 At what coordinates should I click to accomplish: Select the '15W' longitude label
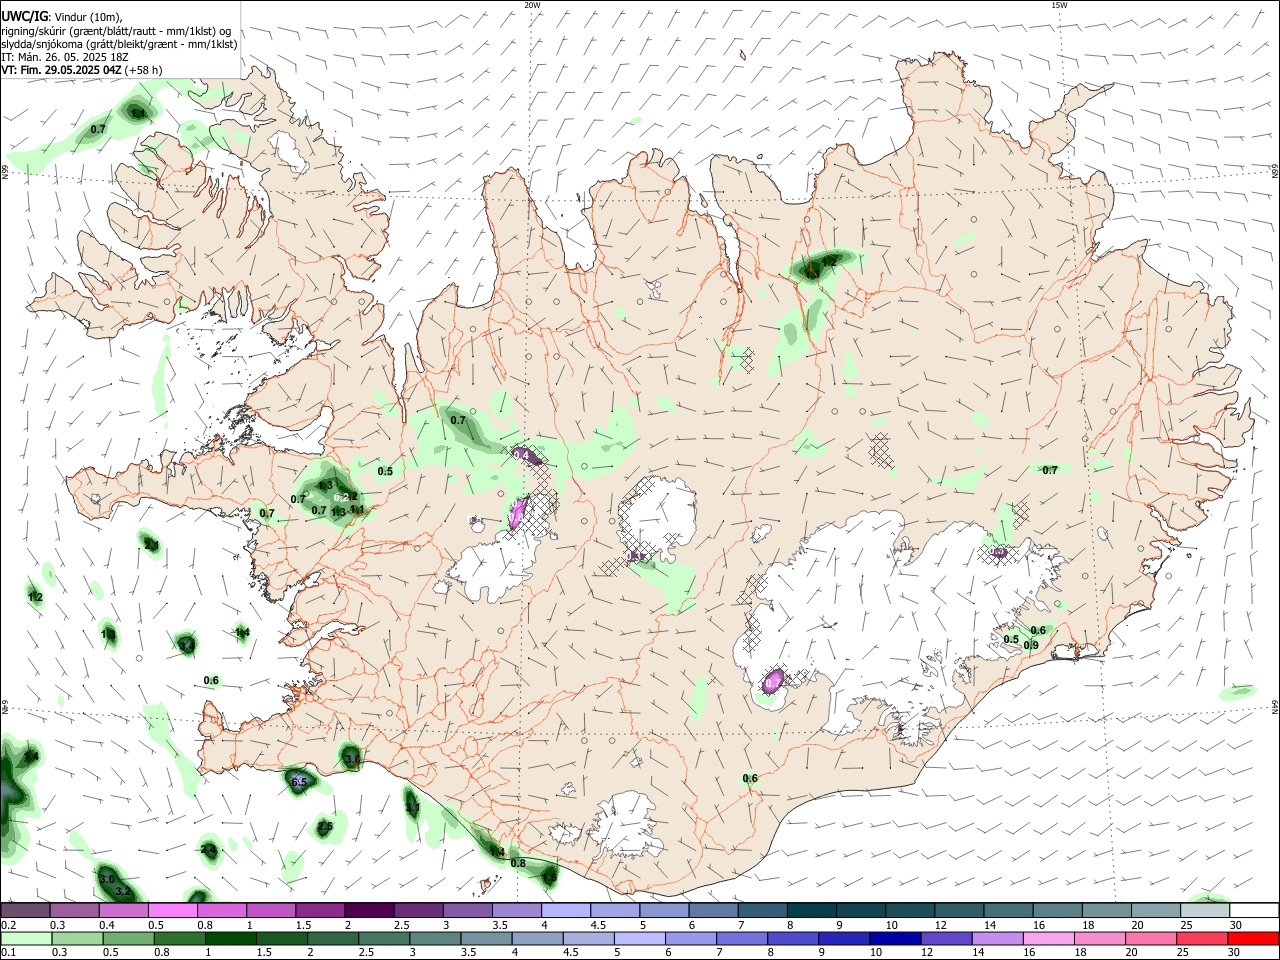click(1059, 5)
